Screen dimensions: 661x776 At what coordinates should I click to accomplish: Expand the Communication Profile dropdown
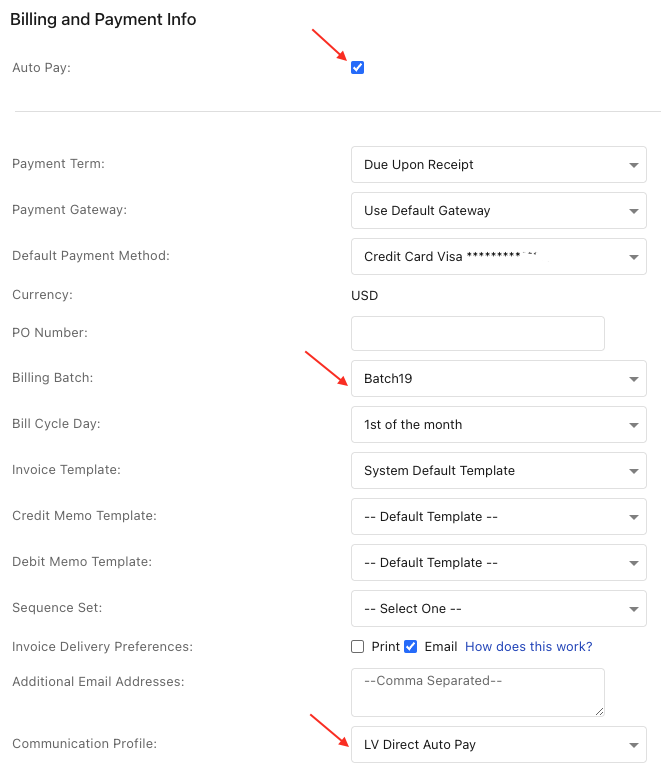click(498, 745)
